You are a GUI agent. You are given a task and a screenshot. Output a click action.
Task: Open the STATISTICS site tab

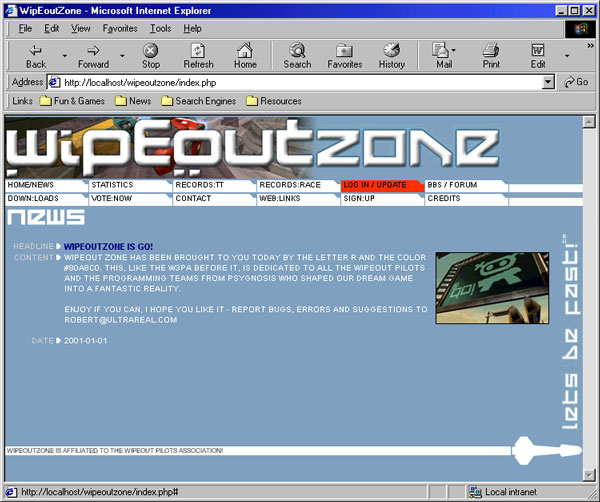point(130,186)
